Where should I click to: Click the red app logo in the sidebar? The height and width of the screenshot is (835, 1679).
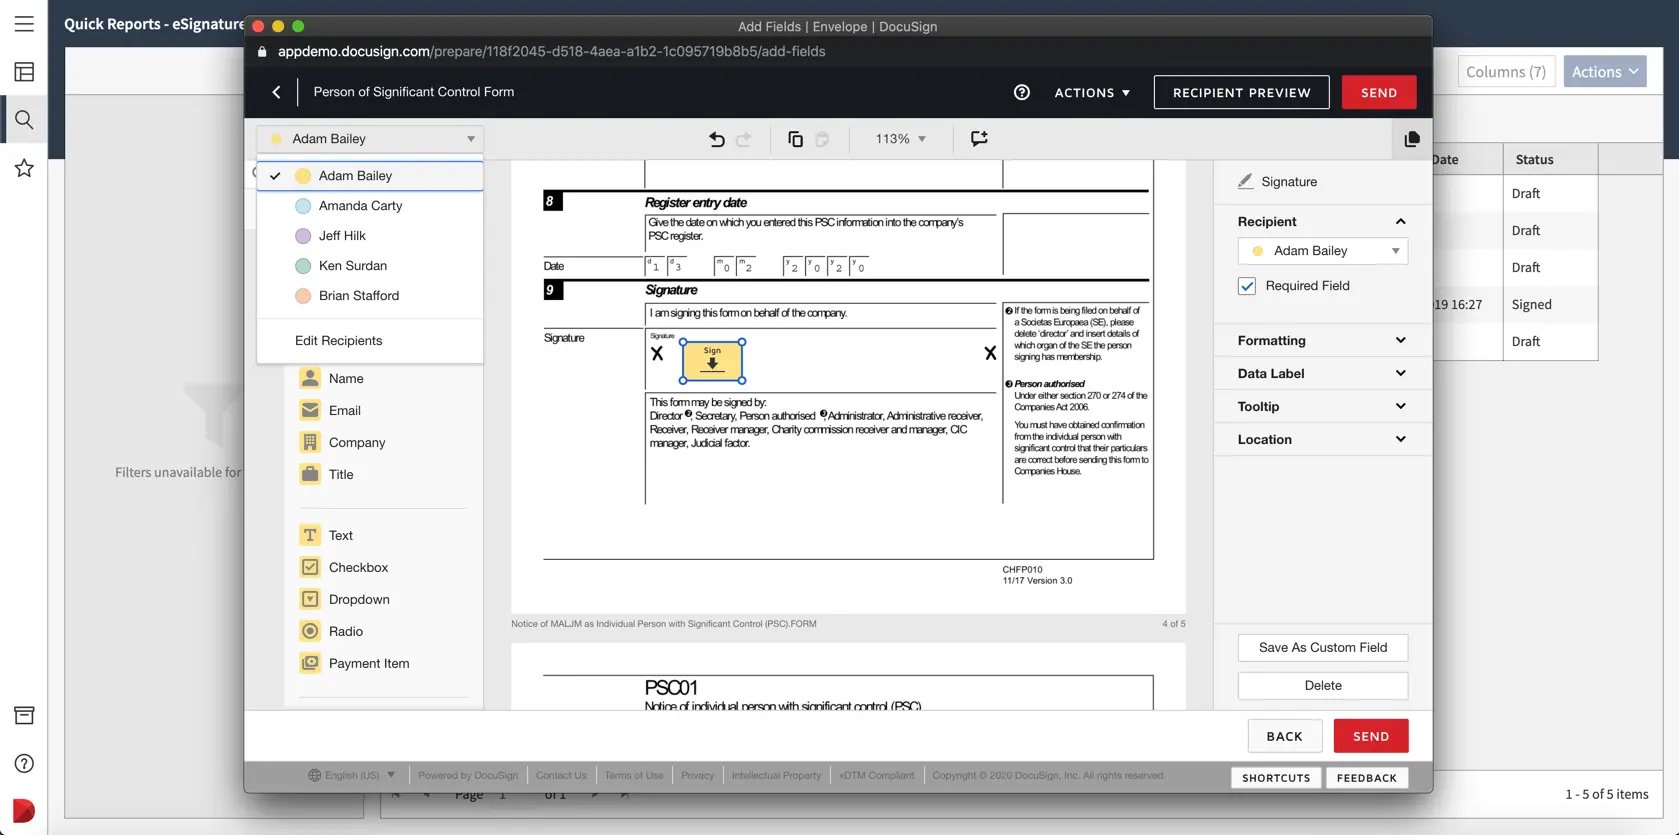click(x=24, y=811)
